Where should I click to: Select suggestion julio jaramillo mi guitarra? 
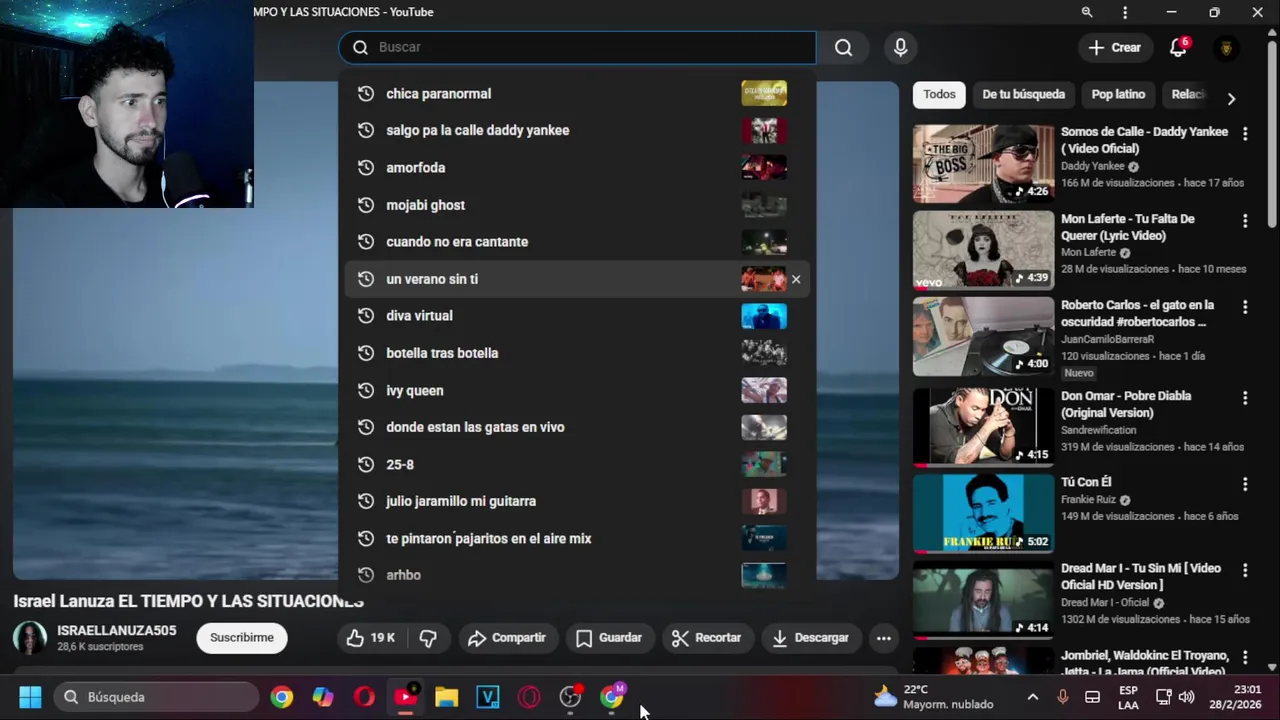(576, 501)
